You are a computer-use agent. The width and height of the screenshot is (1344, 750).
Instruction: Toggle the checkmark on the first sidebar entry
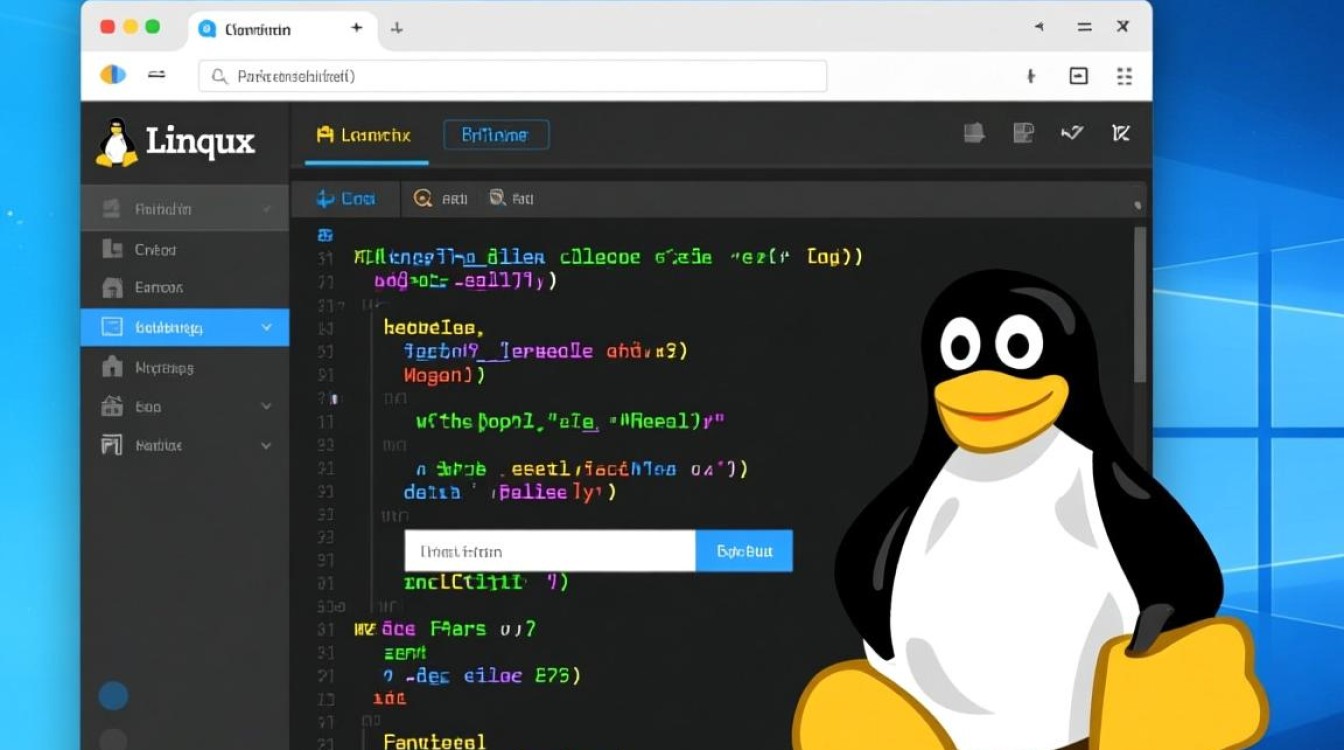tap(266, 208)
